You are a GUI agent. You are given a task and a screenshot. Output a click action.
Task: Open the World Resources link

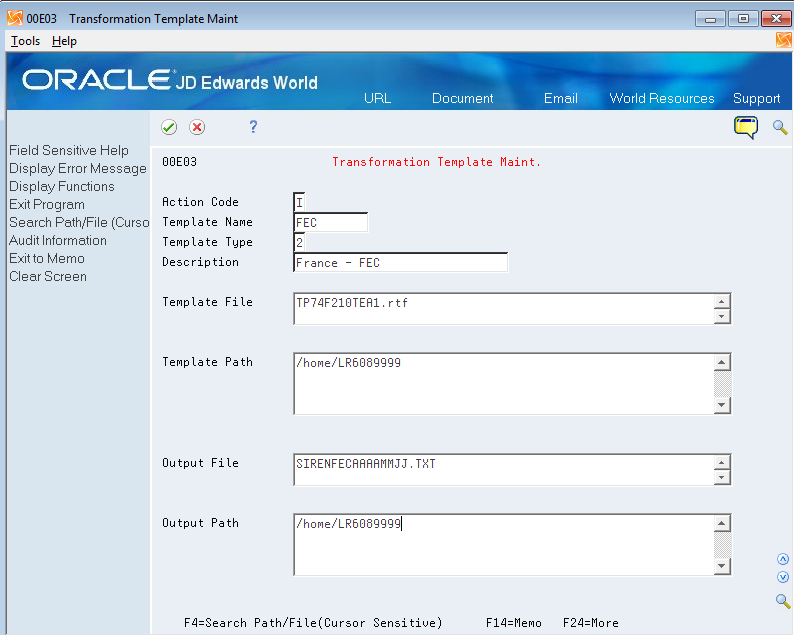point(662,98)
